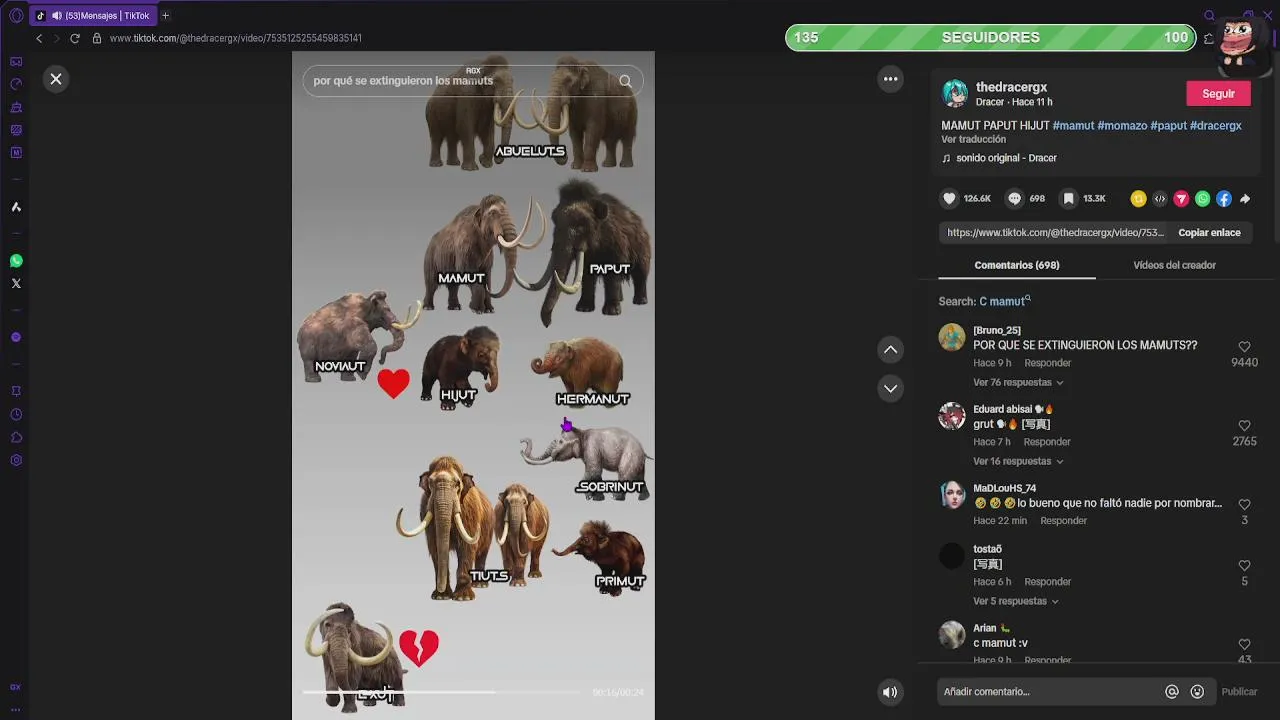
Task: Open the Opera GX main menu logo
Action: [16, 16]
